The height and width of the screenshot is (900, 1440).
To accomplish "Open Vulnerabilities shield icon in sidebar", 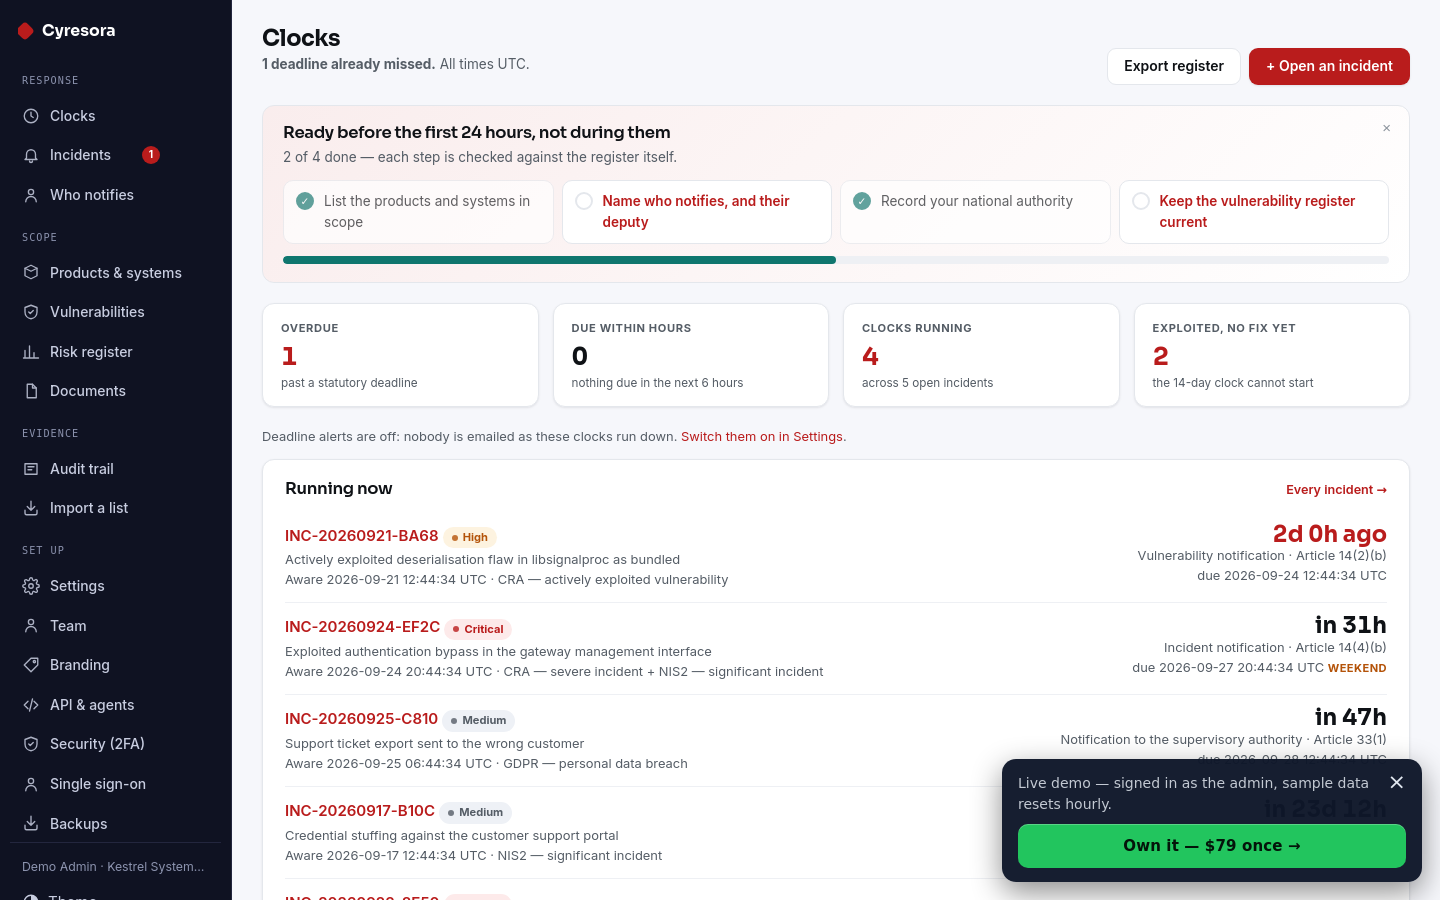I will [31, 312].
